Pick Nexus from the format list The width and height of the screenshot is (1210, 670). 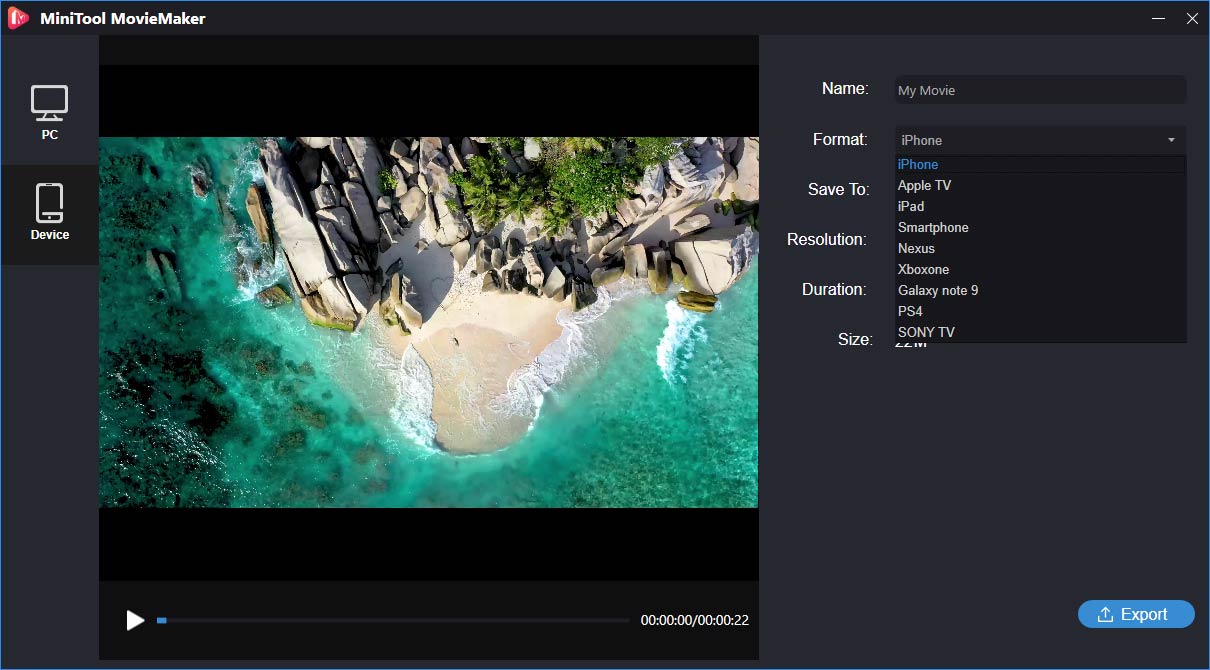[x=1040, y=248]
